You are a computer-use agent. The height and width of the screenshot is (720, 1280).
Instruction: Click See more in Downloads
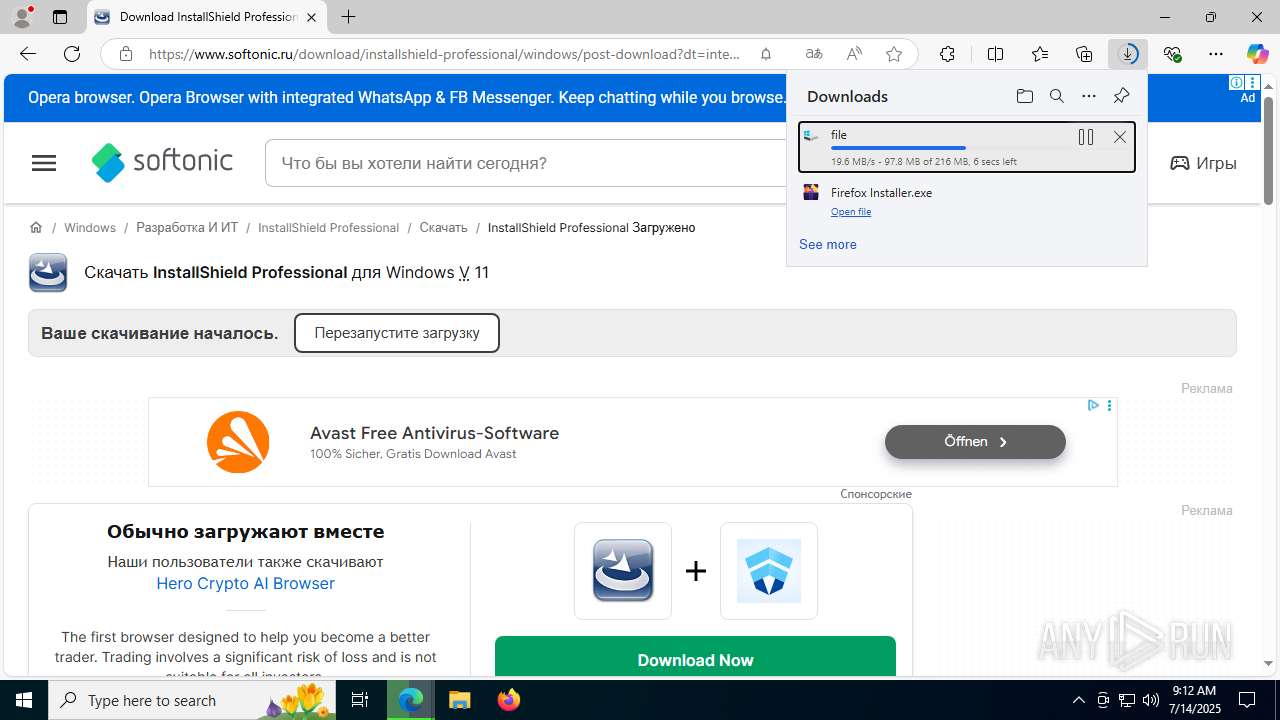pos(827,244)
